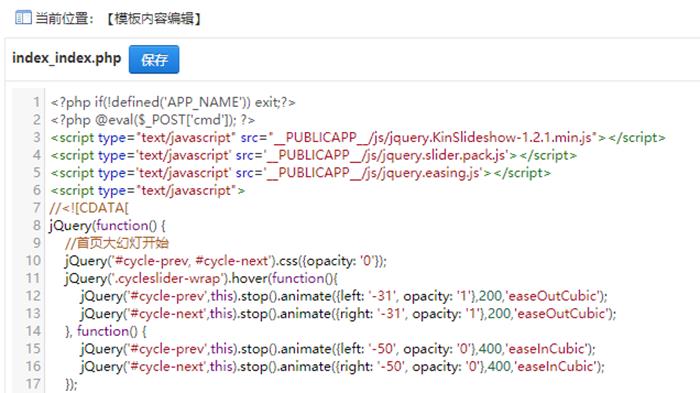
Task: Click the 保存 save button
Action: [154, 59]
